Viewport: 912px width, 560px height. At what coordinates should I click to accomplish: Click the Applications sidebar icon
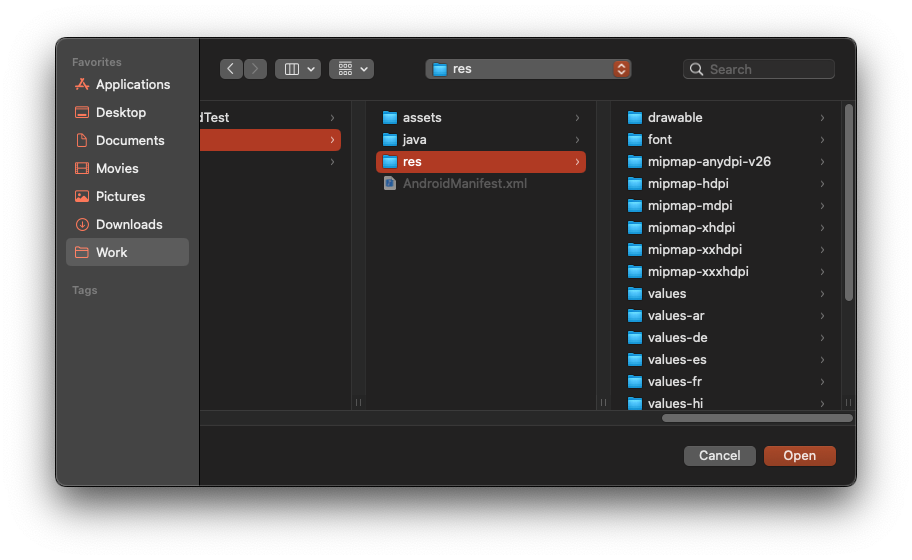tap(82, 84)
